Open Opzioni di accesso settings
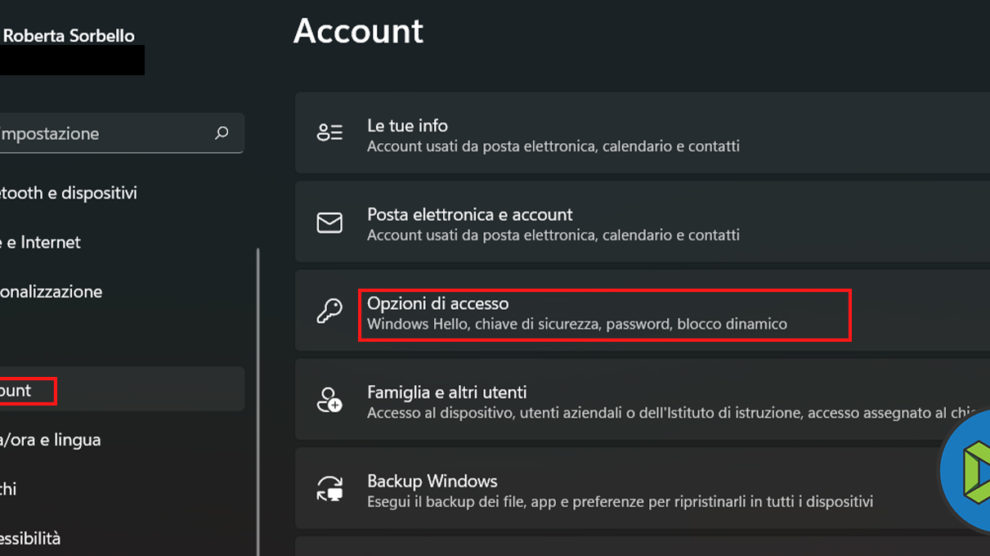 click(437, 303)
